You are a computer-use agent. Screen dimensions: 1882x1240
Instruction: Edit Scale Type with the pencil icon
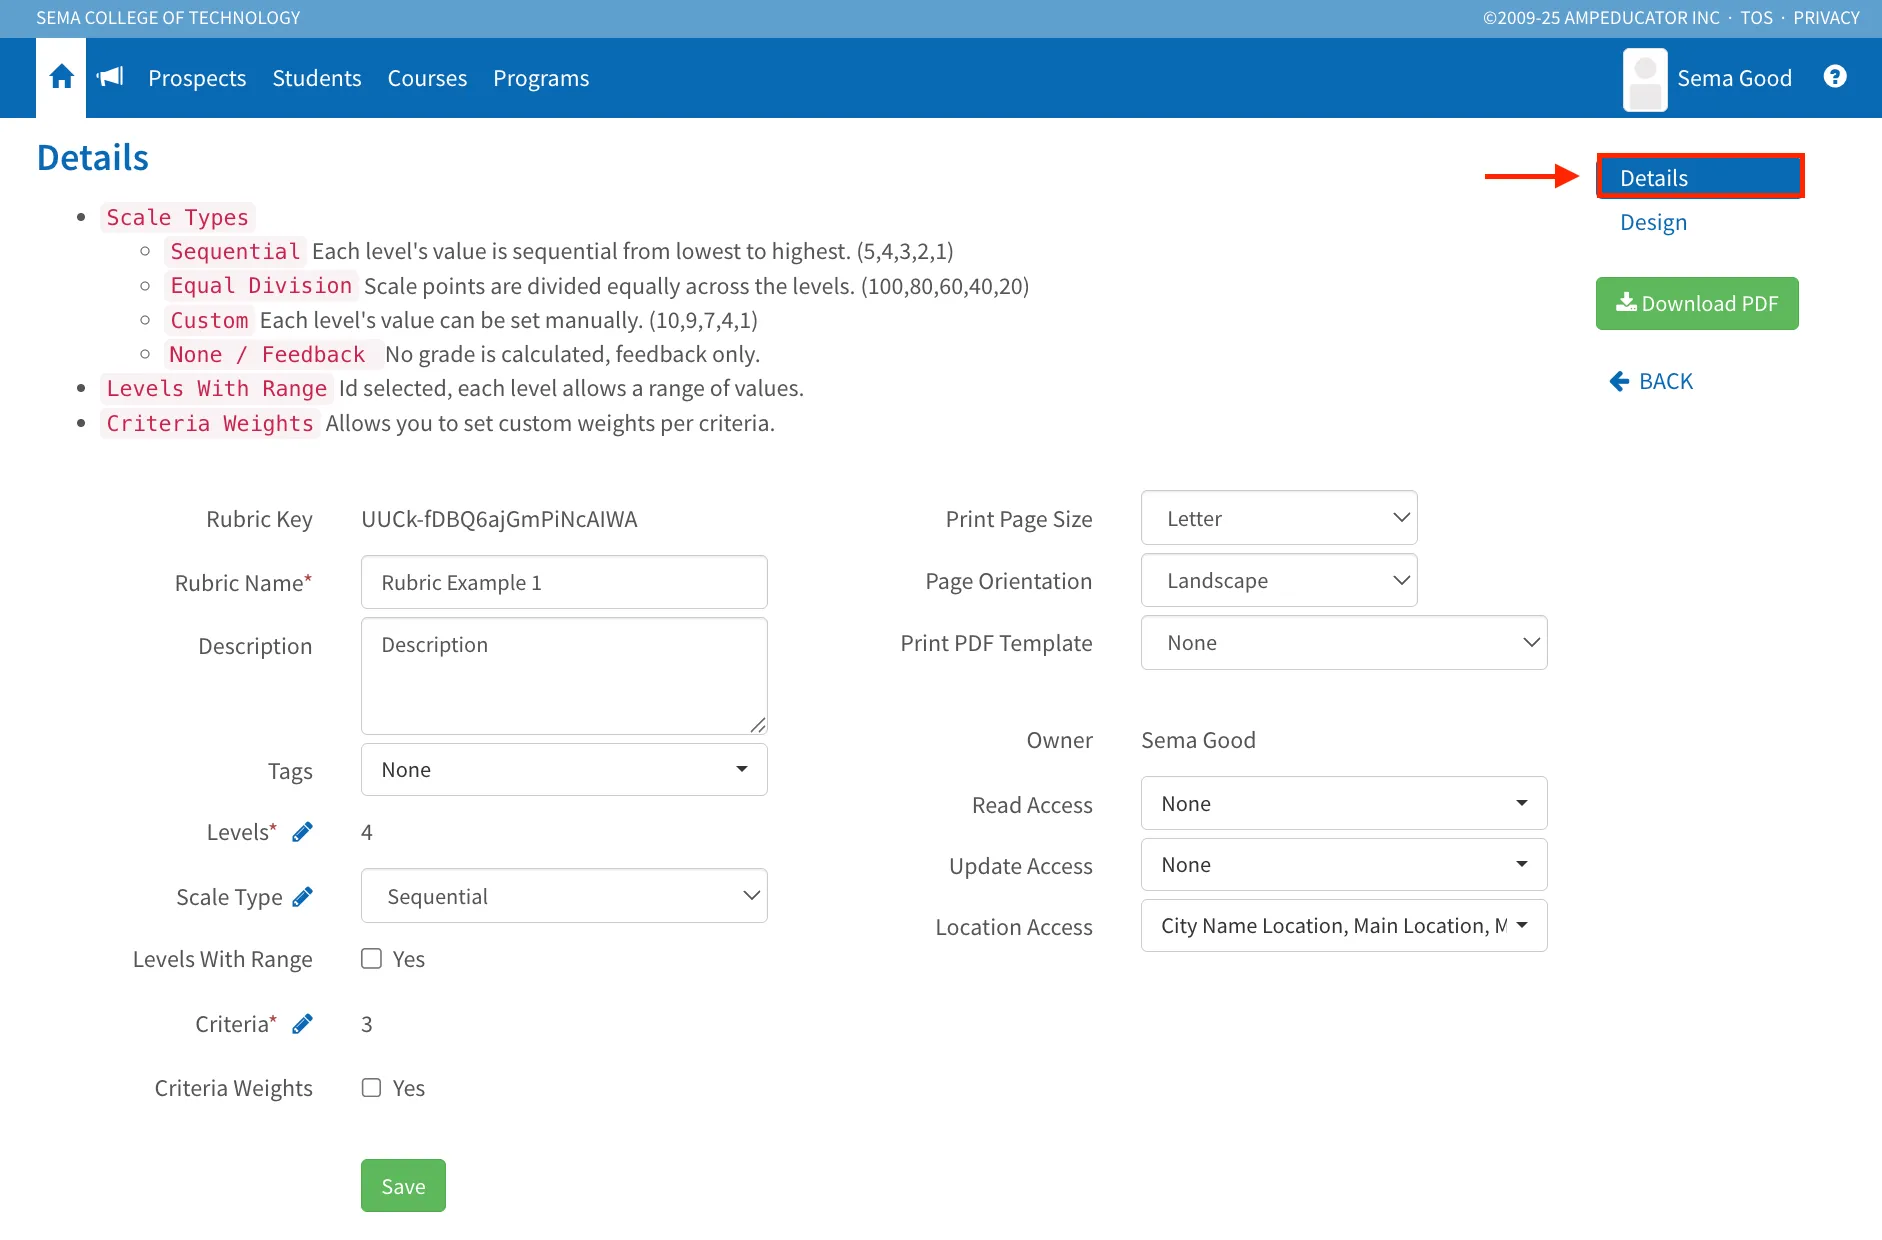(302, 897)
